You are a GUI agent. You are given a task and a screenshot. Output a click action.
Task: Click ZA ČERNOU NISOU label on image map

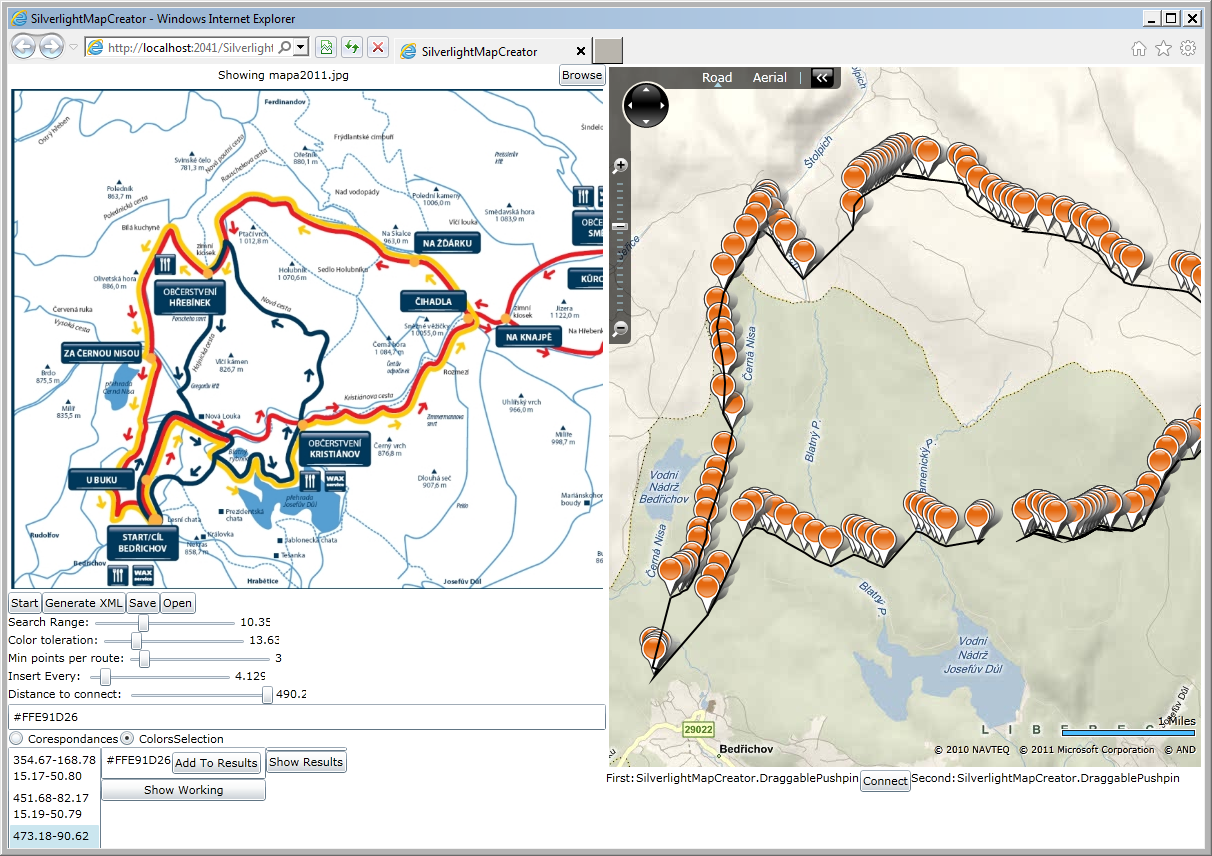click(102, 353)
